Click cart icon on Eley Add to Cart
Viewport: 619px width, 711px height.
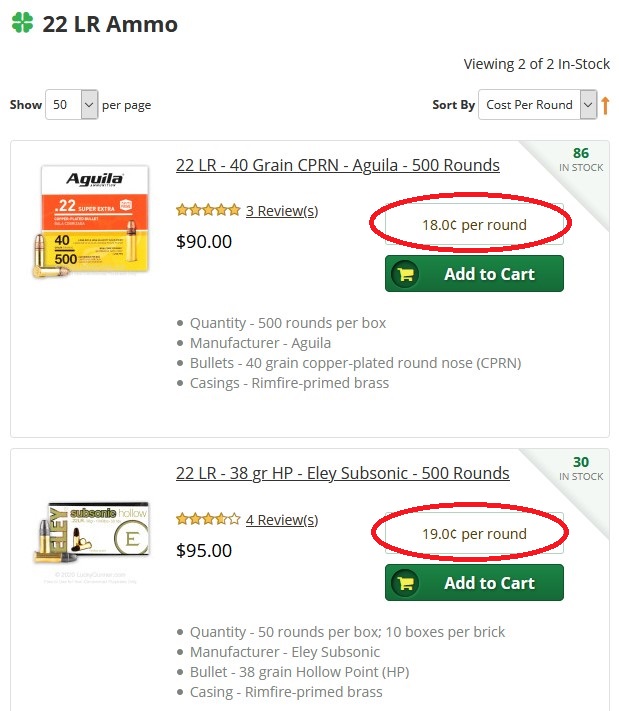405,583
